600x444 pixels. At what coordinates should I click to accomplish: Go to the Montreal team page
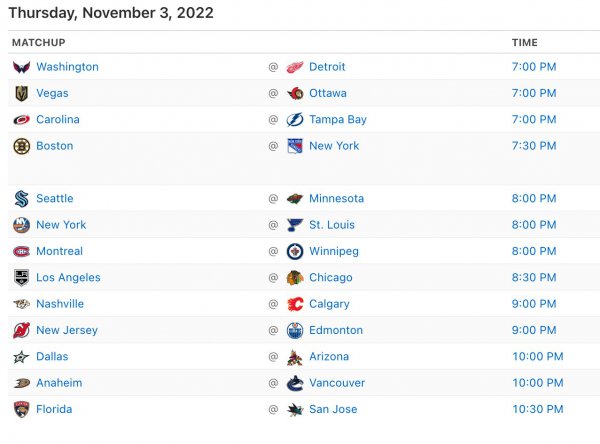pyautogui.click(x=59, y=251)
